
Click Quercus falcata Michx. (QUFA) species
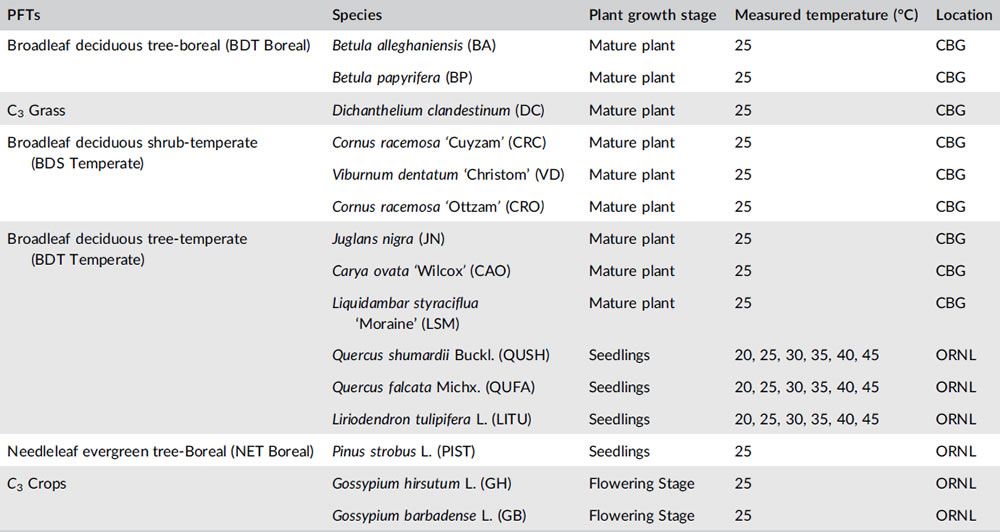pyautogui.click(x=435, y=387)
